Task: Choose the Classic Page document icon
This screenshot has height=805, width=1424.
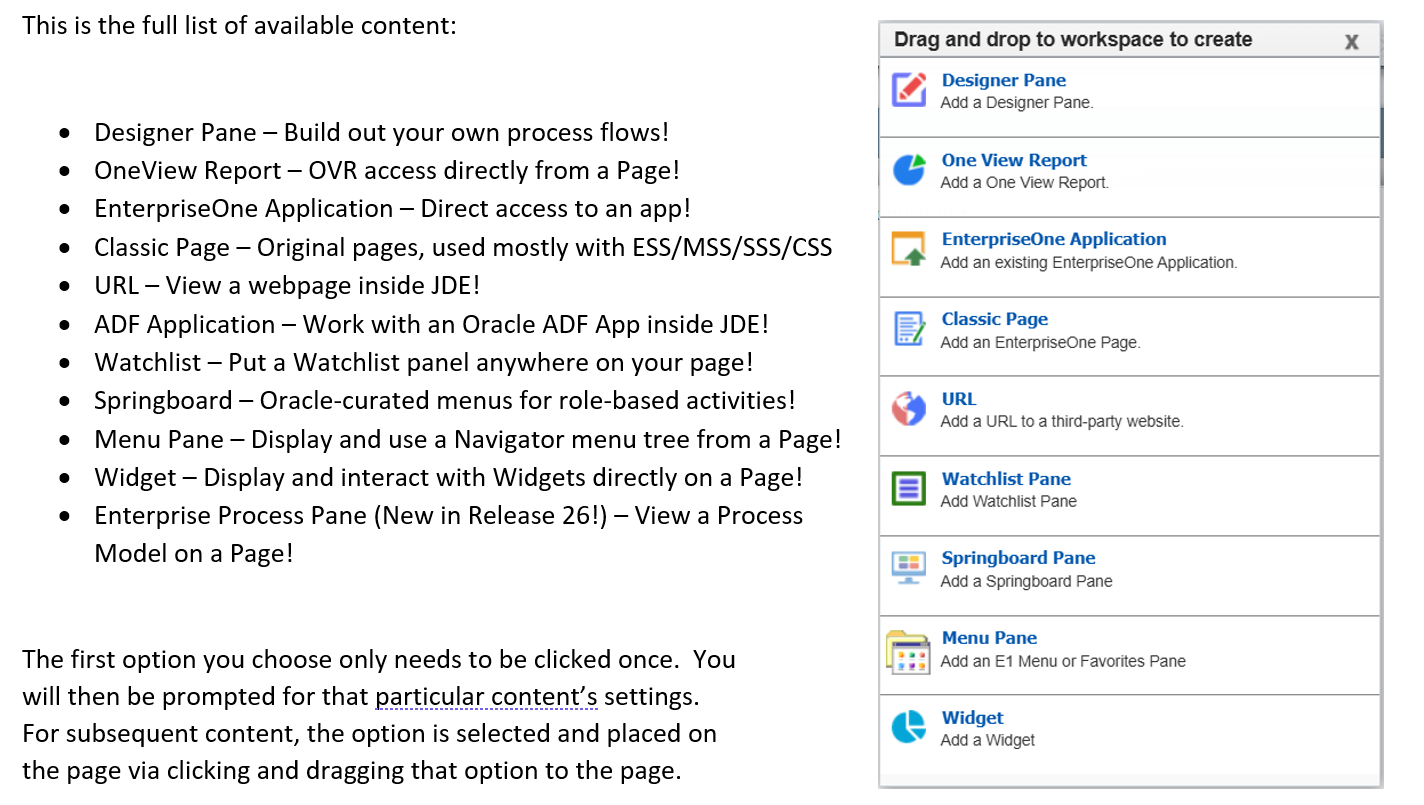Action: click(x=909, y=329)
